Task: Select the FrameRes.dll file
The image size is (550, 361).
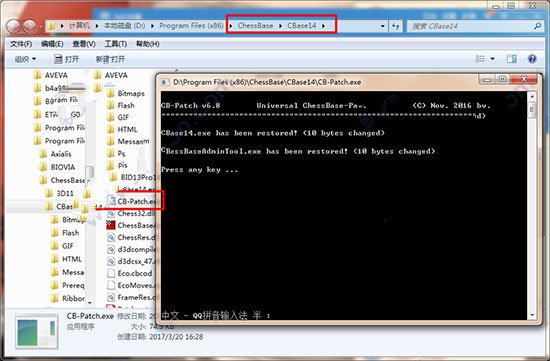Action: pos(131,298)
